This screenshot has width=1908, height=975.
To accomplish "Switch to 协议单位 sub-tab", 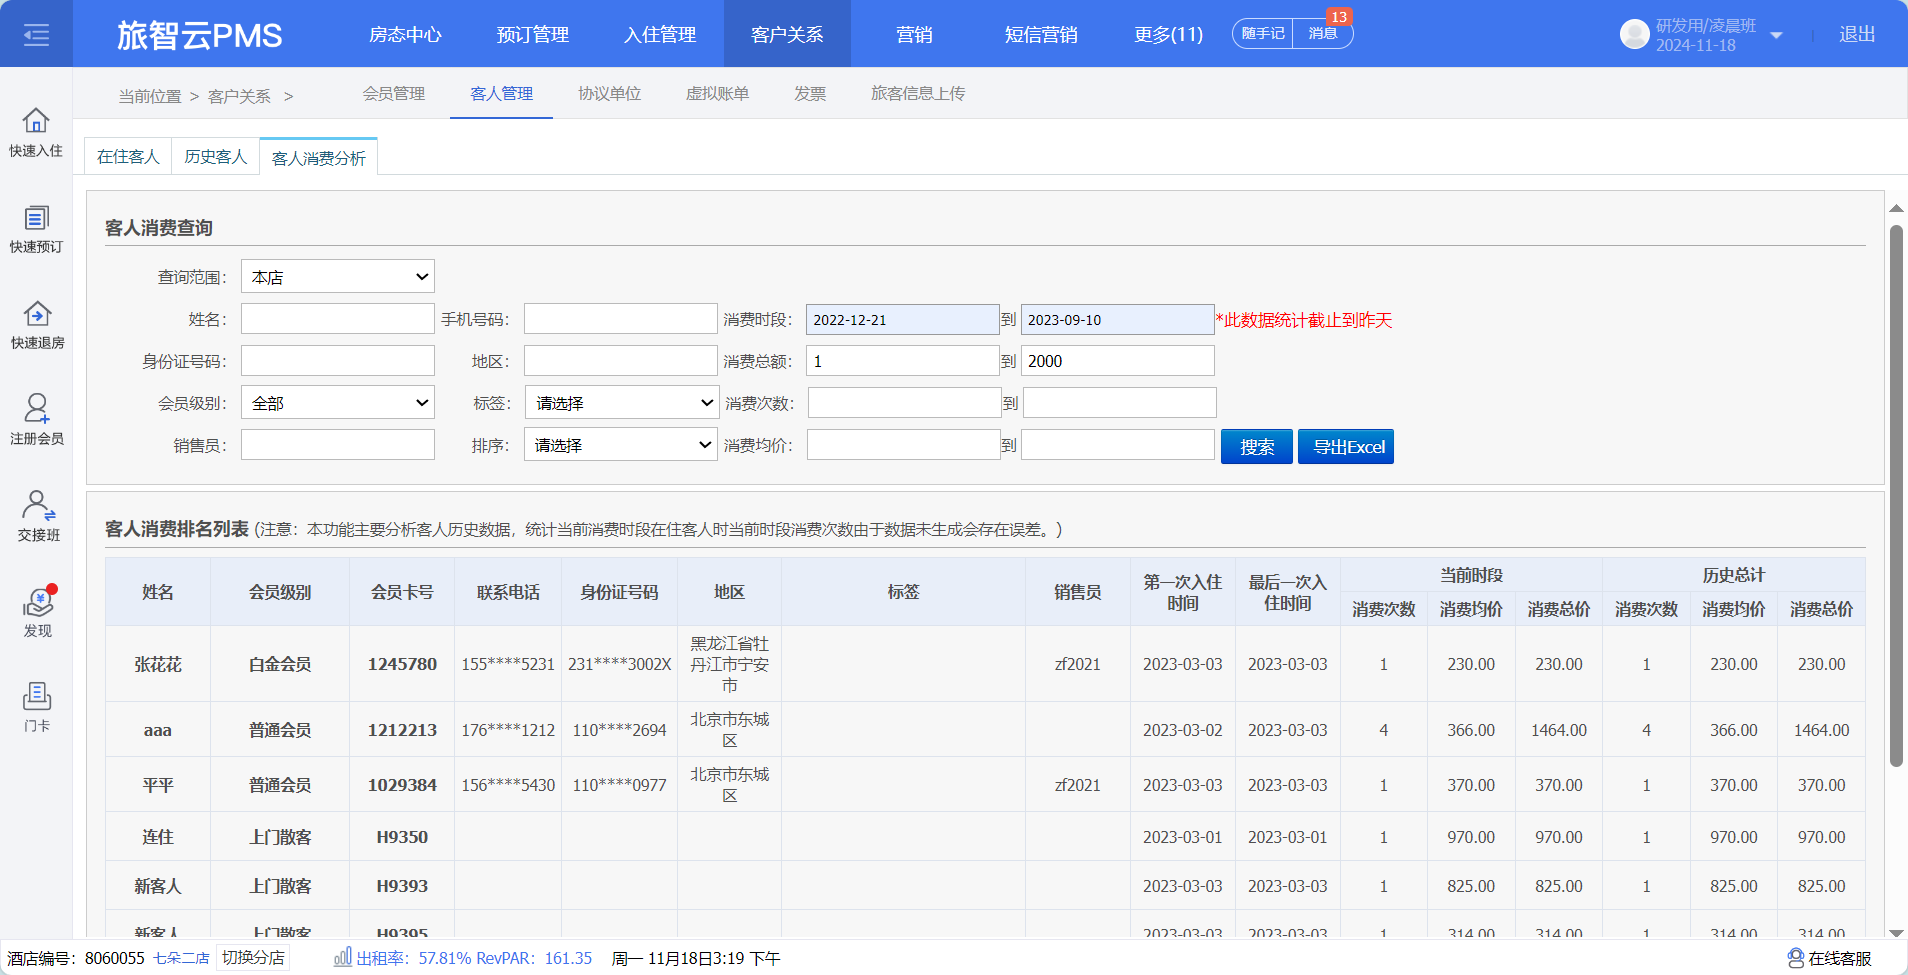I will tap(609, 93).
